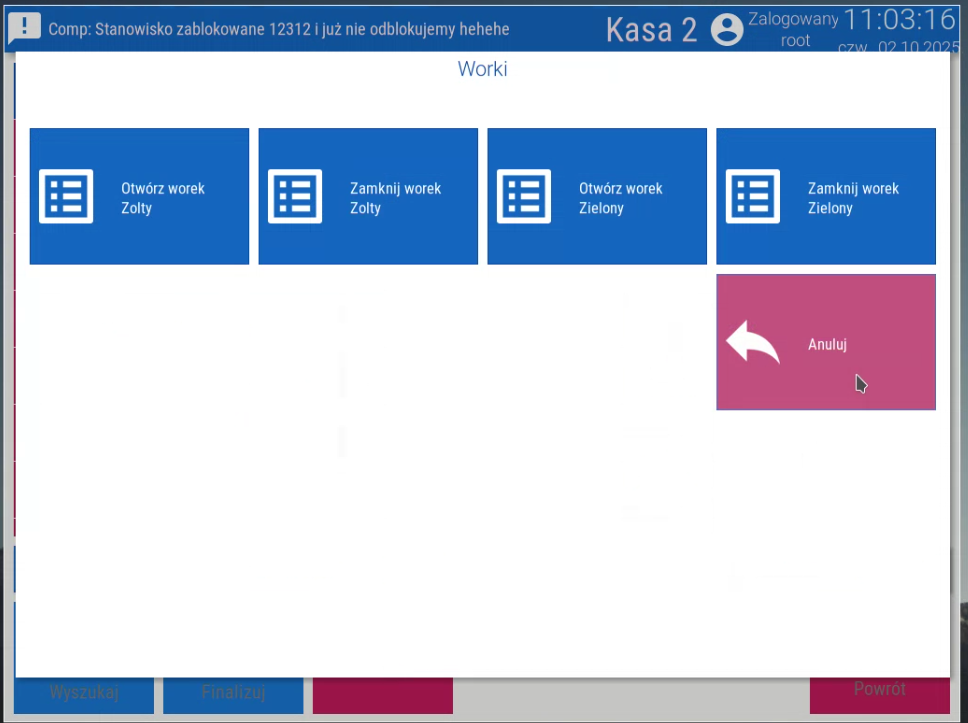Click list icon on Zamknij worek Zolty tile
This screenshot has width=968, height=723.
pos(295,197)
